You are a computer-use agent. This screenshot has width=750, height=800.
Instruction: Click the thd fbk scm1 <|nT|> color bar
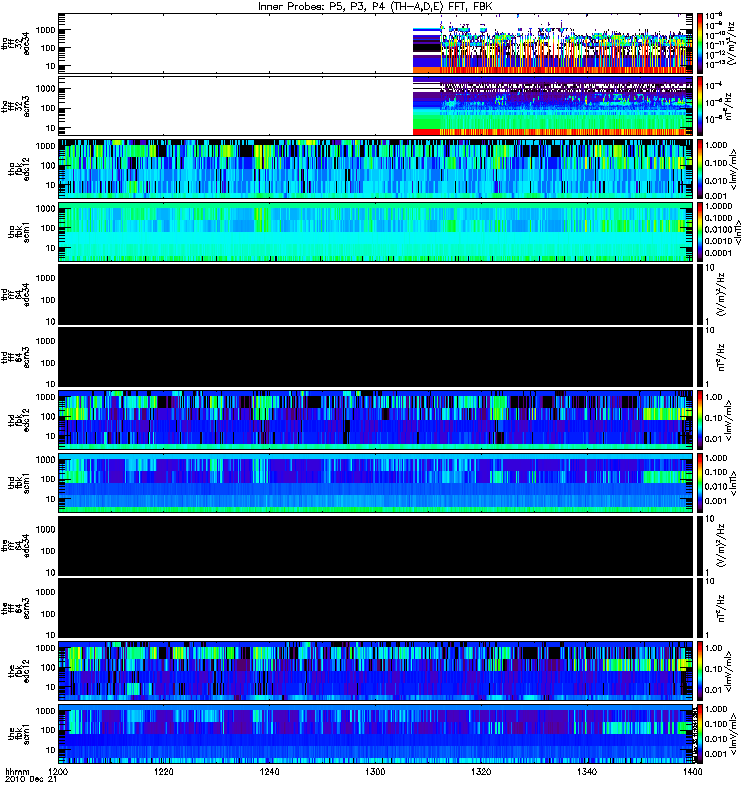click(x=699, y=483)
